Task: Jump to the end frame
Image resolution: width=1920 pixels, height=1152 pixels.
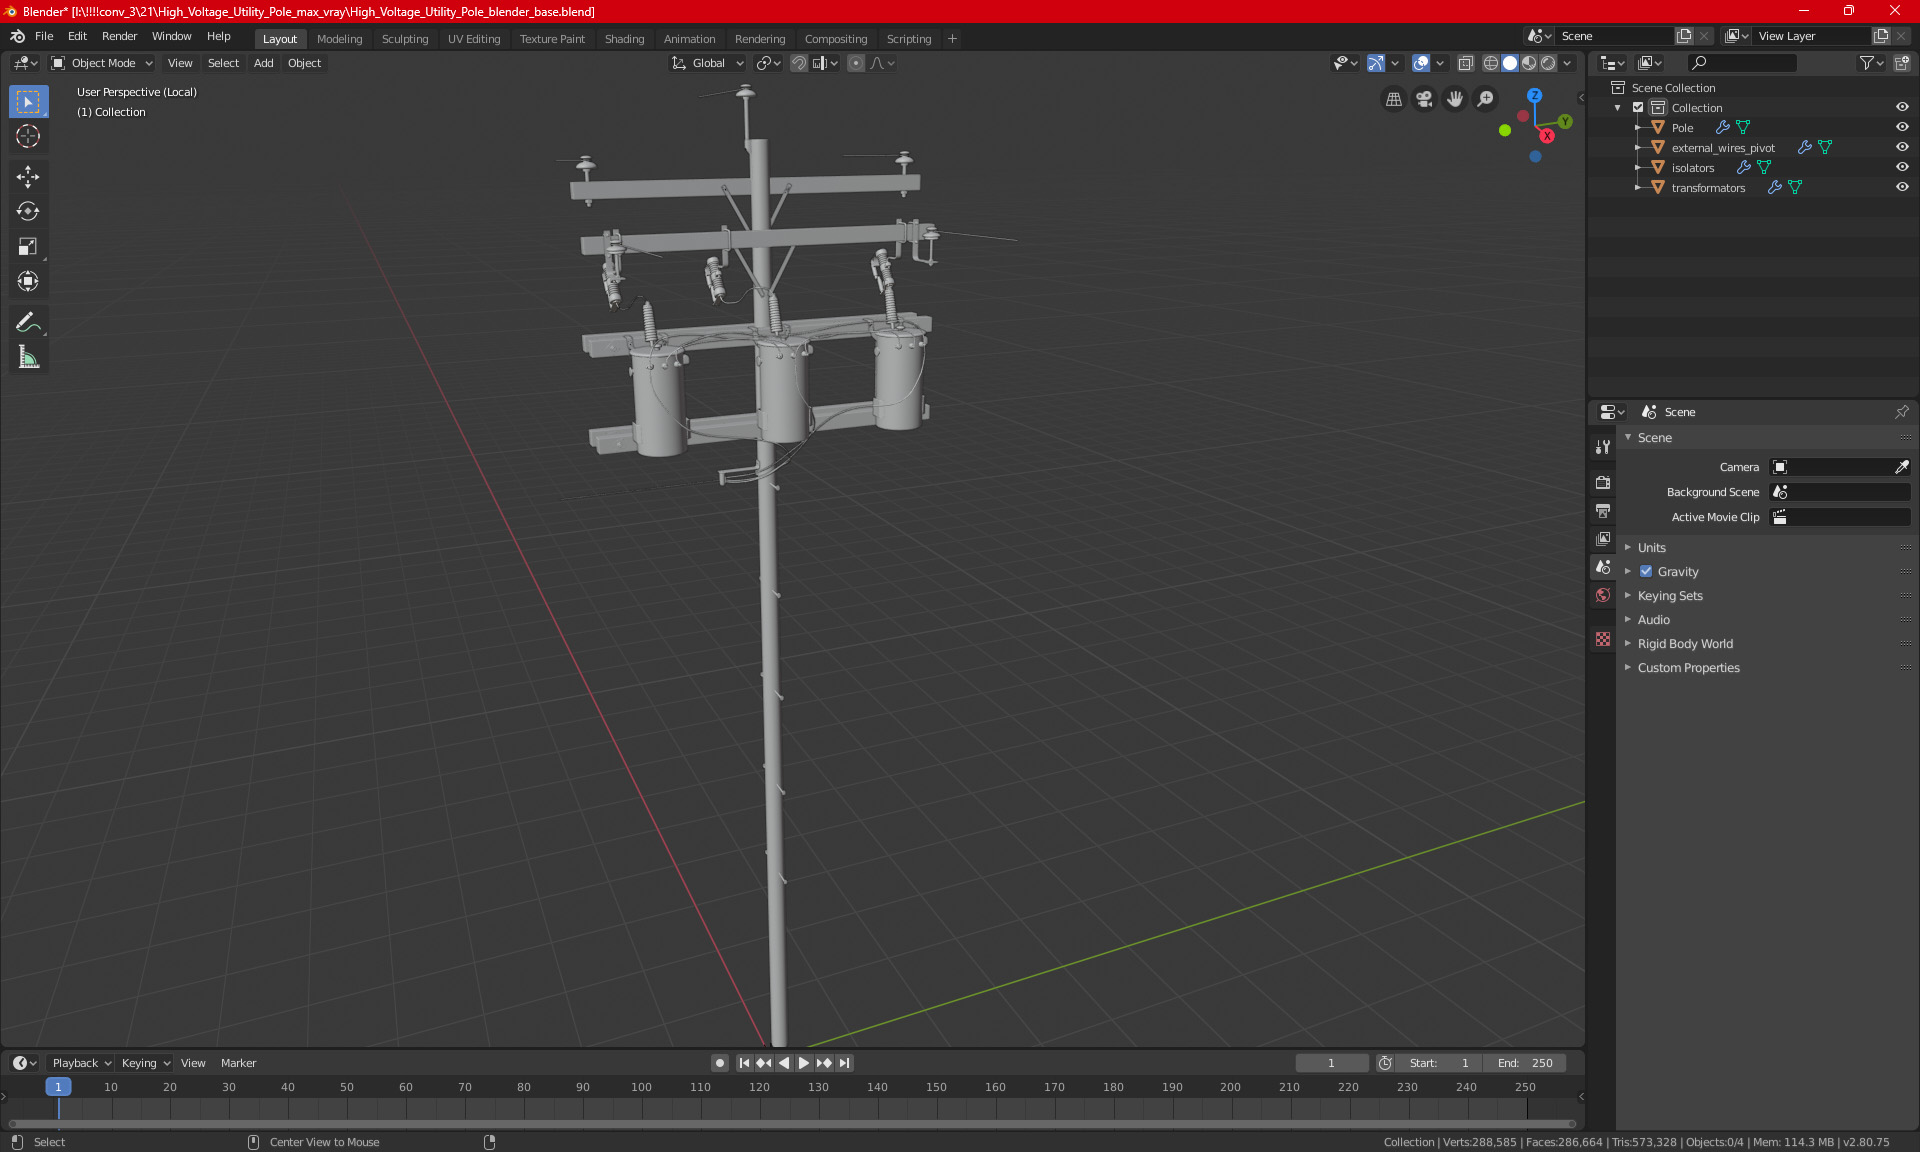Action: (x=845, y=1063)
